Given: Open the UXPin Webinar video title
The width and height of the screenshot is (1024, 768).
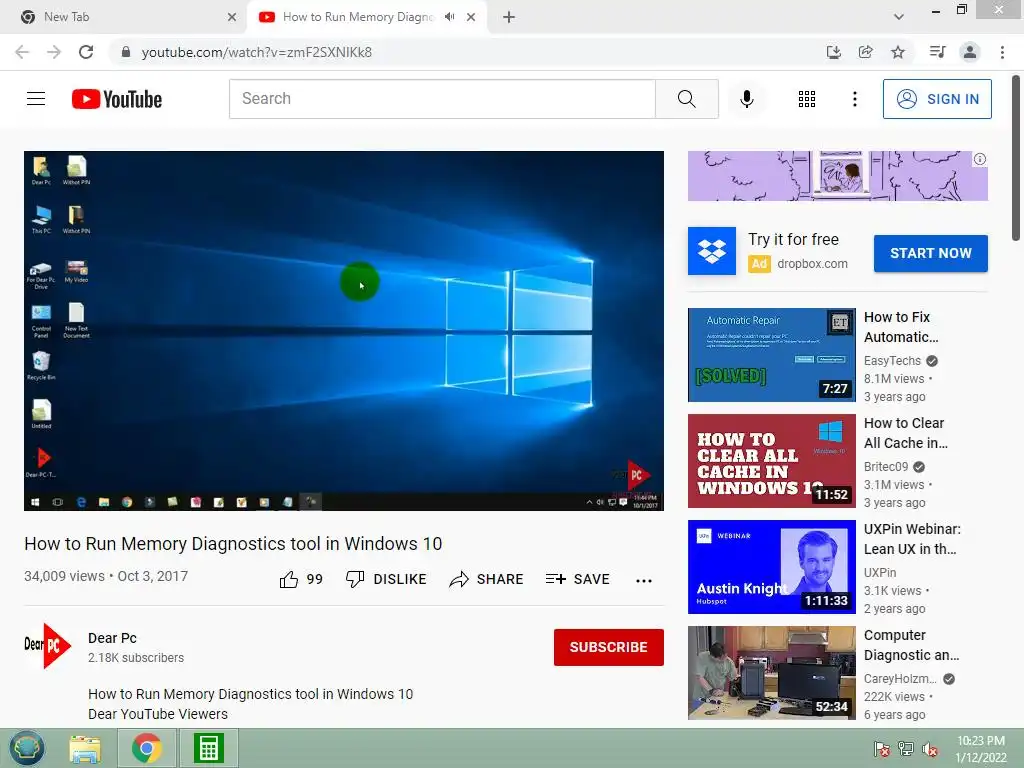Looking at the screenshot, I should click(912, 539).
